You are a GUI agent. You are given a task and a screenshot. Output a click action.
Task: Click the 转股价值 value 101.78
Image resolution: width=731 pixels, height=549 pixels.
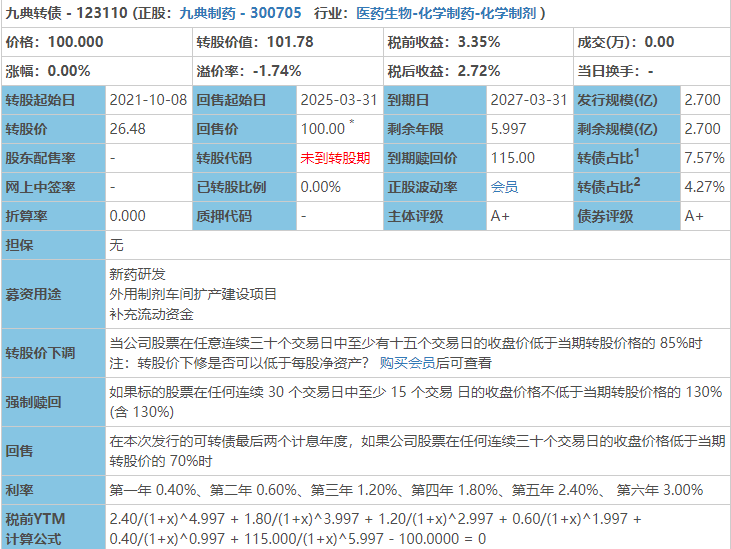[x=290, y=42]
